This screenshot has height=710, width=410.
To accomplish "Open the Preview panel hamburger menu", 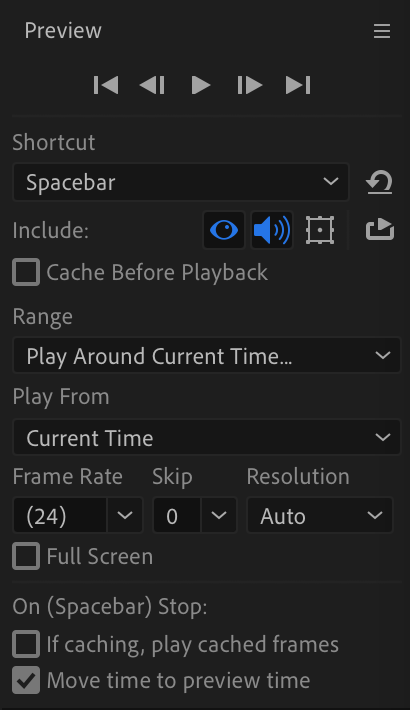I will (382, 31).
